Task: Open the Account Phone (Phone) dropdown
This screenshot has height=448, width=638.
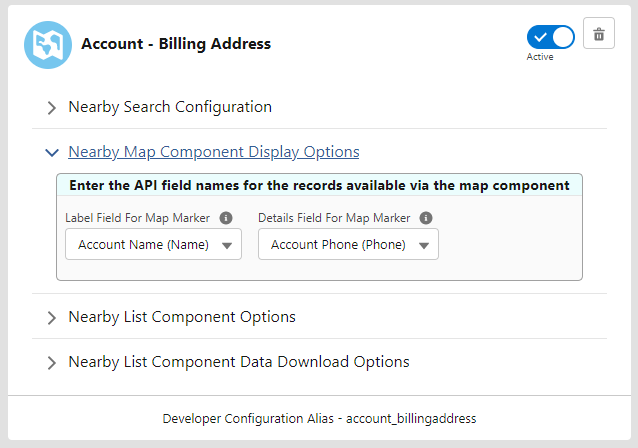Action: click(x=338, y=245)
